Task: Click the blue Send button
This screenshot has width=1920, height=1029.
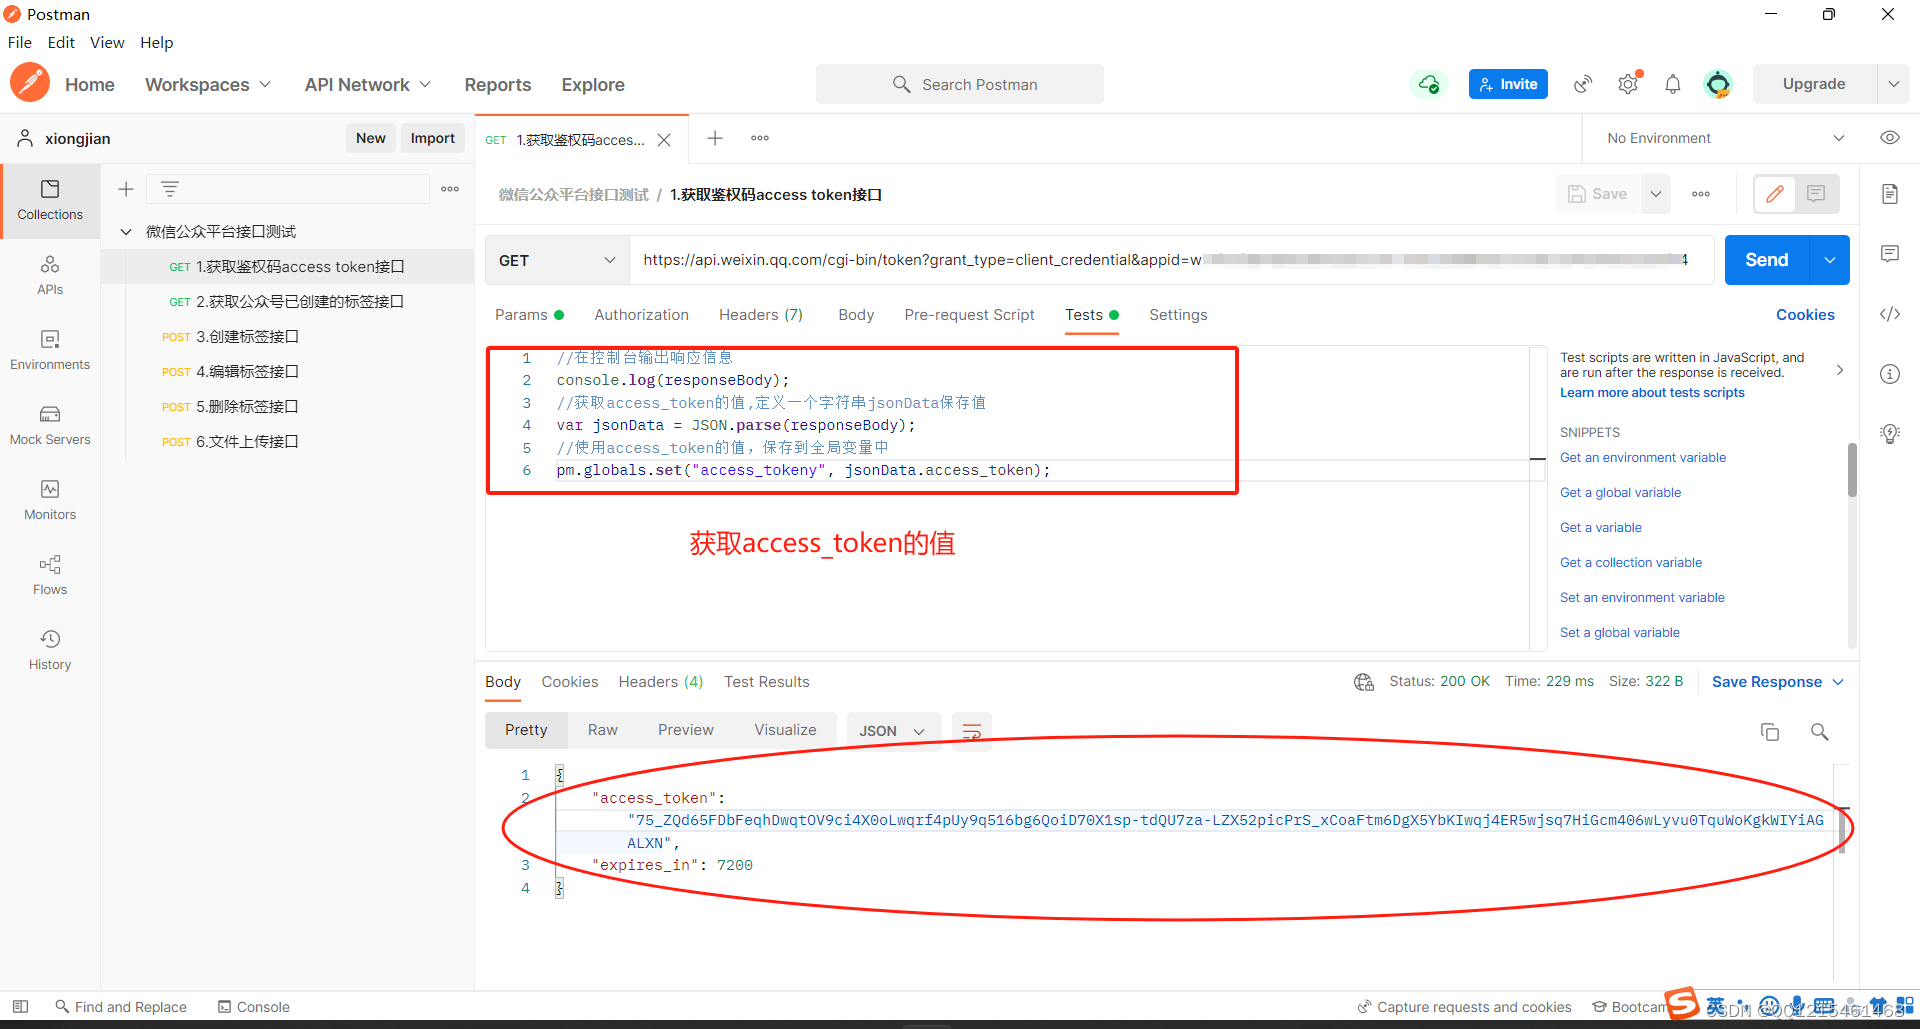Action: click(x=1766, y=260)
